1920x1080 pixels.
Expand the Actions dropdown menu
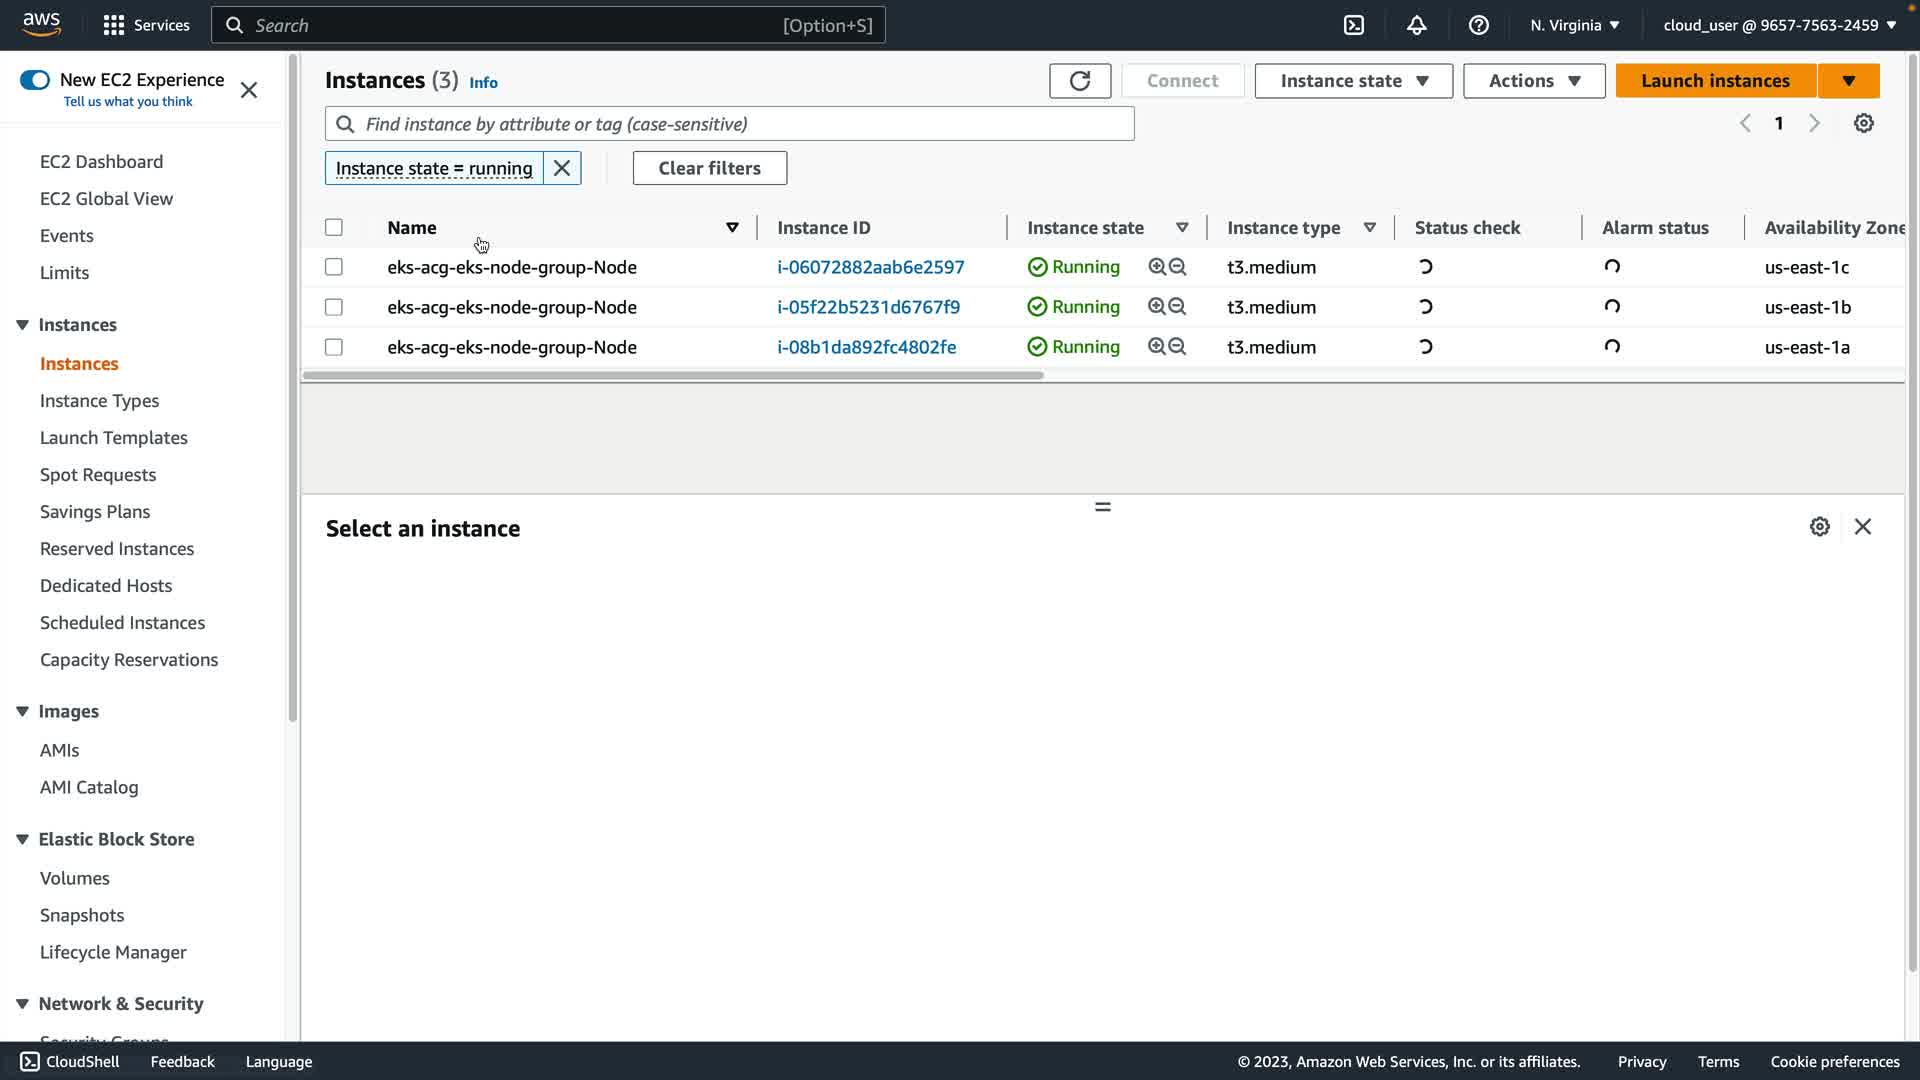click(x=1533, y=81)
